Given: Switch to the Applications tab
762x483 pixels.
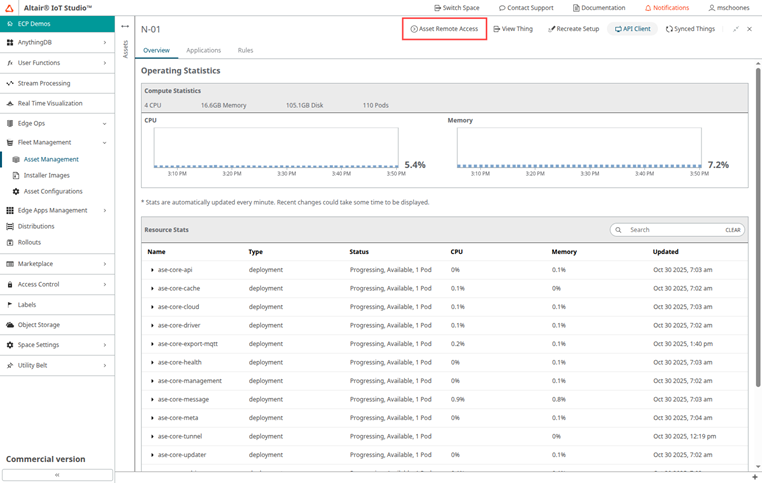Looking at the screenshot, I should tap(203, 50).
